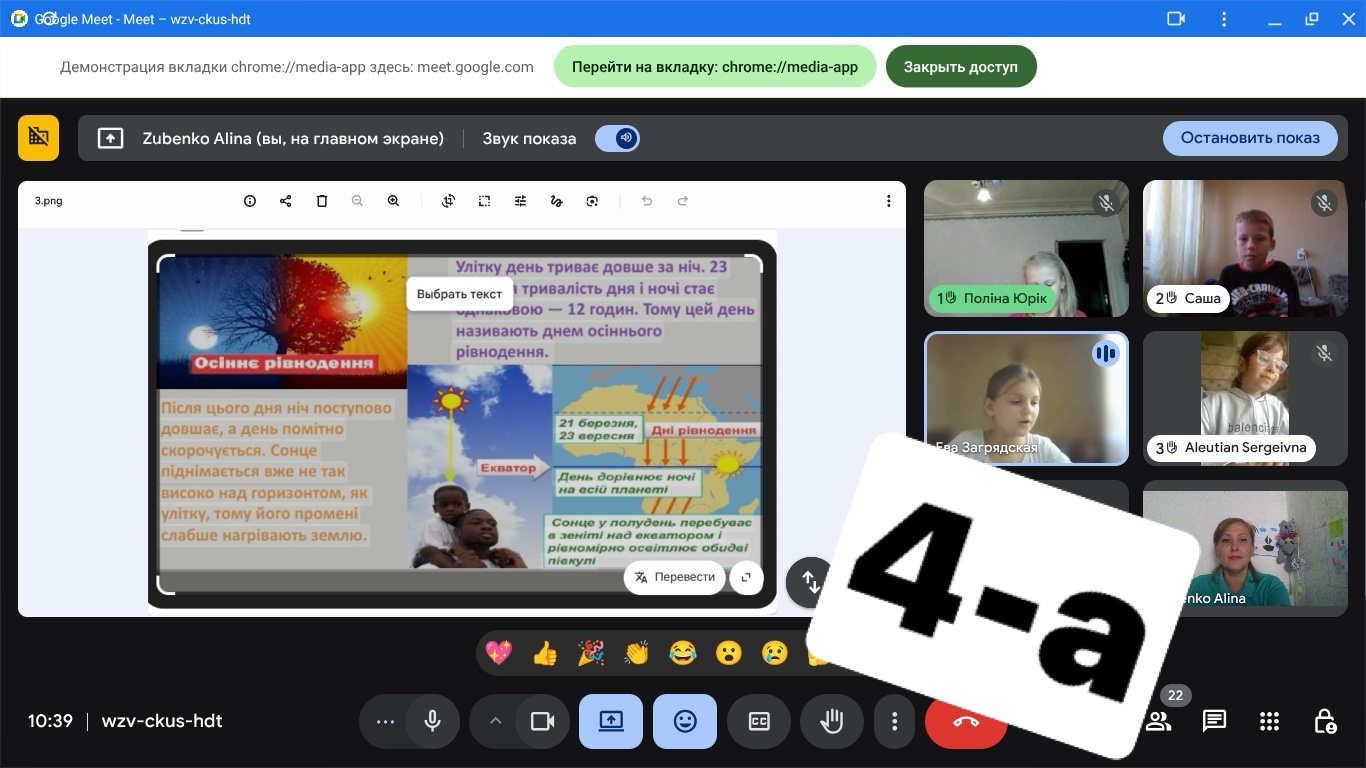1366x768 pixels.
Task: Select Ева Заградская's video tile
Action: [1026, 398]
